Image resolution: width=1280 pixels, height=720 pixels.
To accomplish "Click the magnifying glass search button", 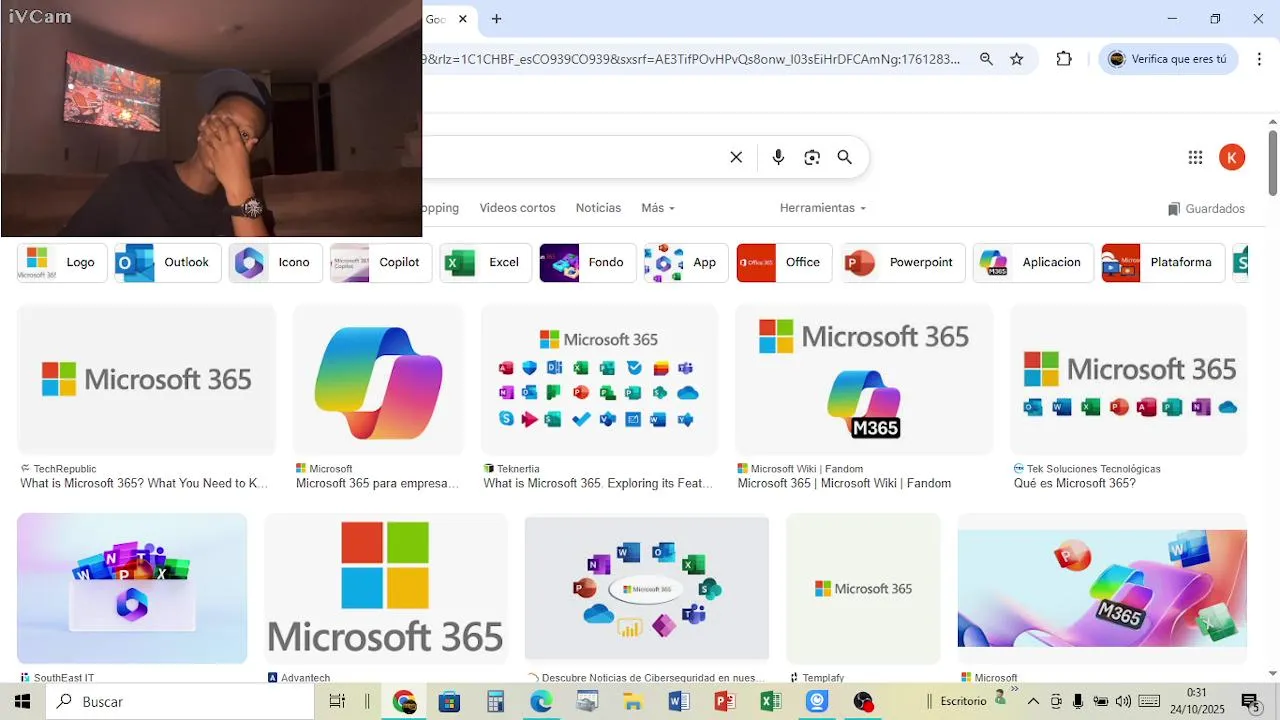I will tap(845, 157).
